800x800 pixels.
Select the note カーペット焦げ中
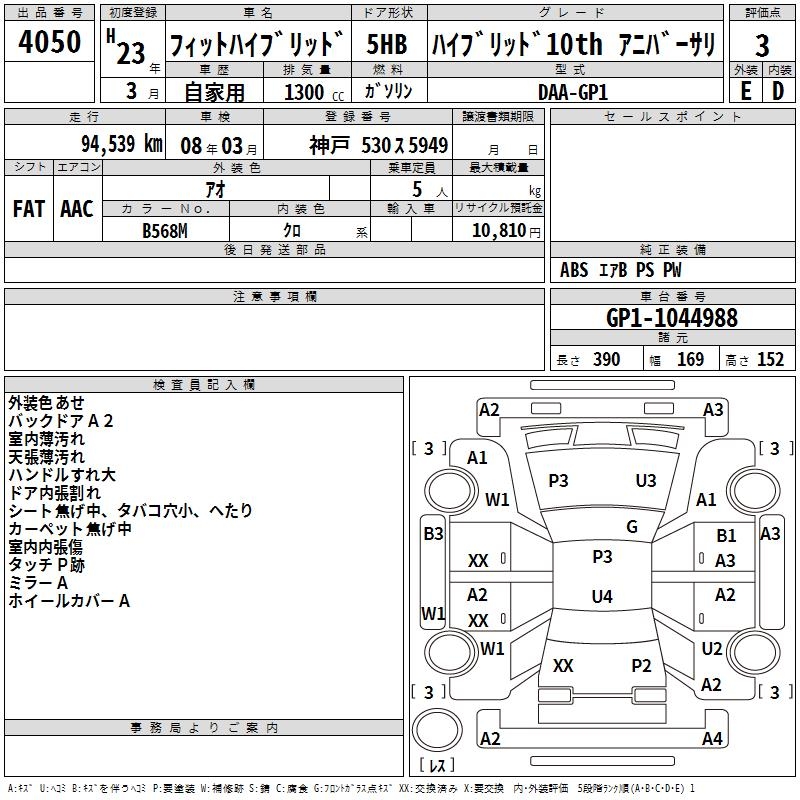[70, 529]
